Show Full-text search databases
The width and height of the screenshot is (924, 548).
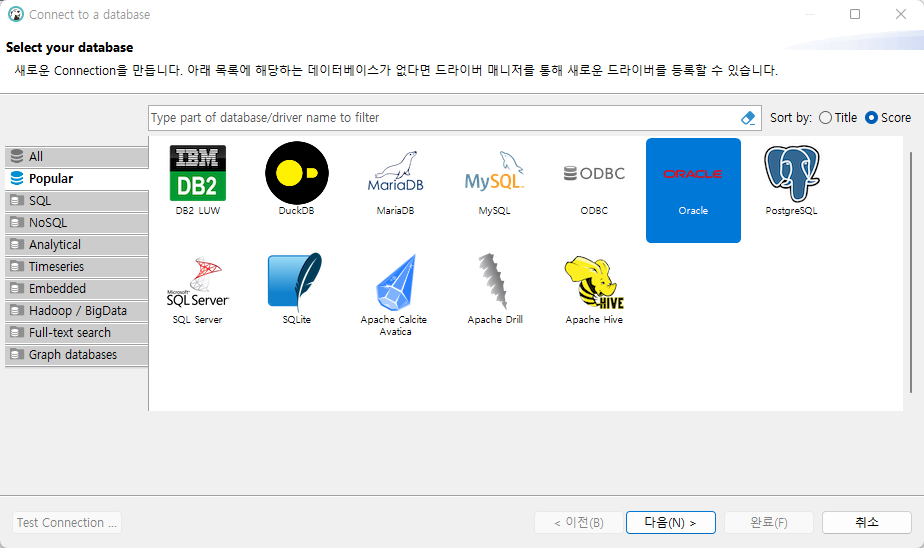point(77,333)
